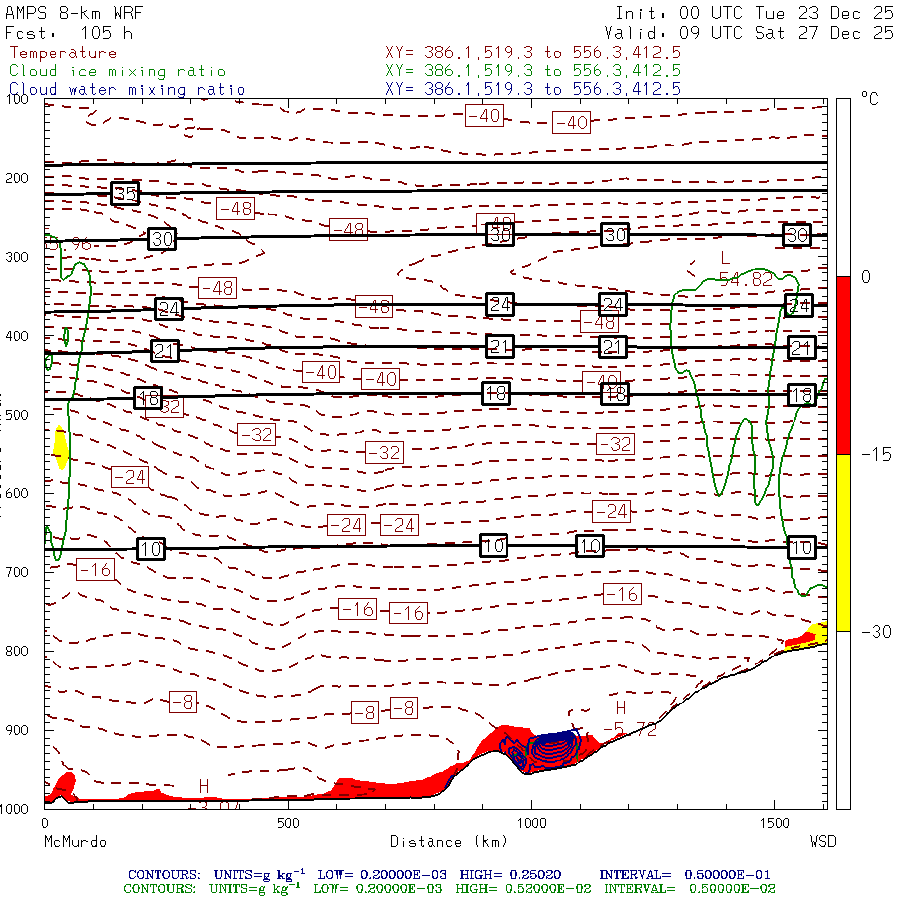Viewport: 900px width, 900px height.
Task: Select the "AMPS 8-km WRF" title text
Action: click(x=74, y=13)
